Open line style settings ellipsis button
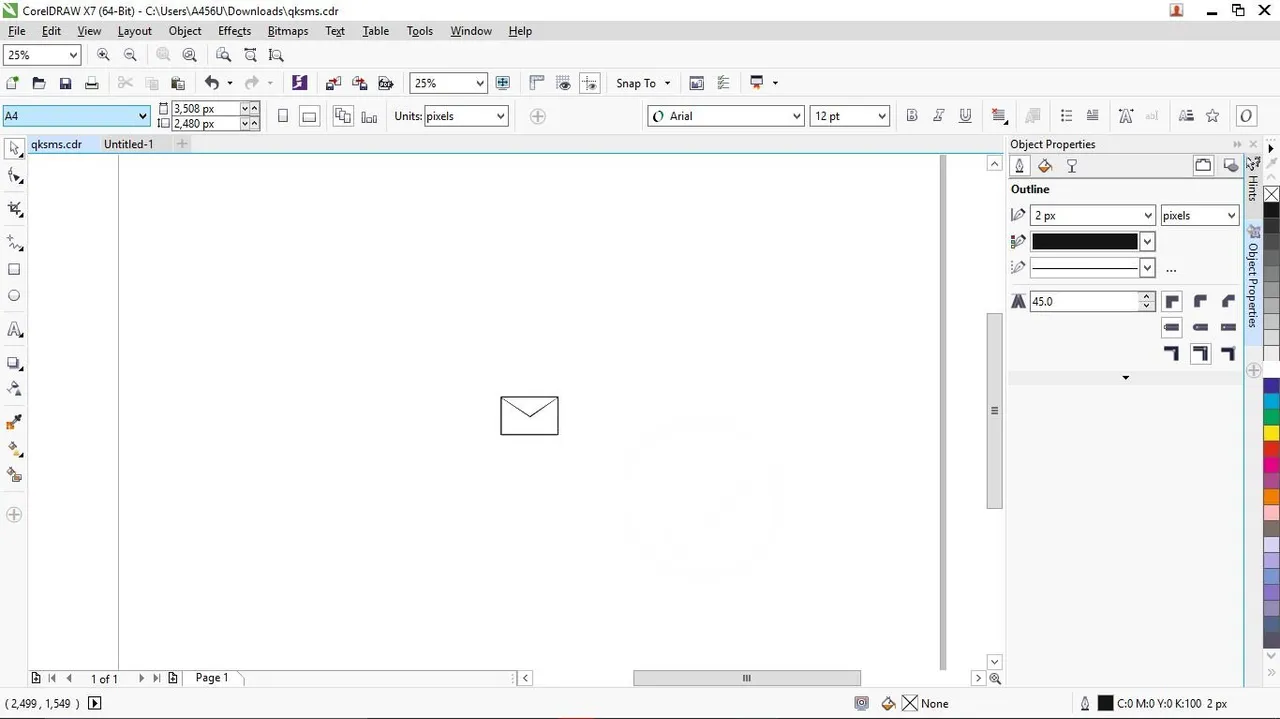Viewport: 1280px width, 719px height. click(x=1171, y=268)
